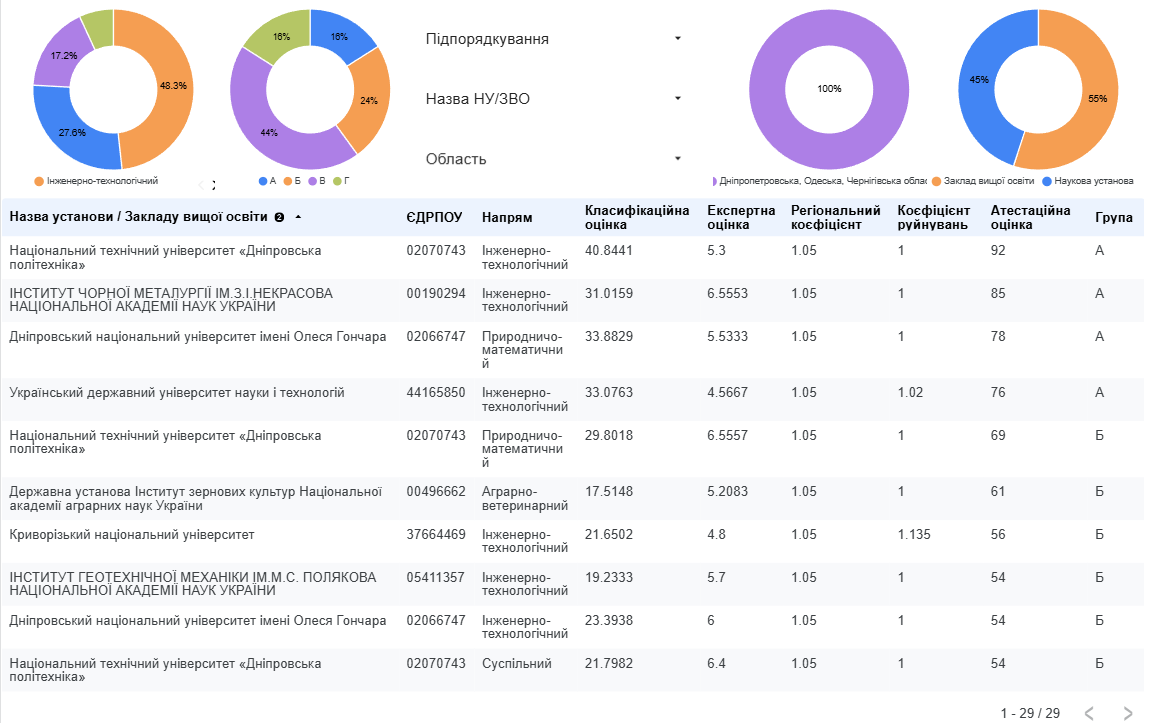Sort table by Коефіцієнт руйнувань header
The width and height of the screenshot is (1149, 723).
click(x=934, y=218)
